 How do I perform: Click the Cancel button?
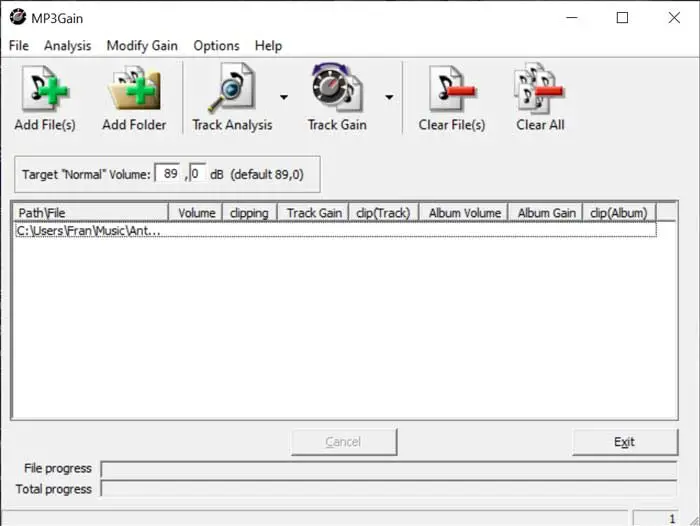pos(344,442)
